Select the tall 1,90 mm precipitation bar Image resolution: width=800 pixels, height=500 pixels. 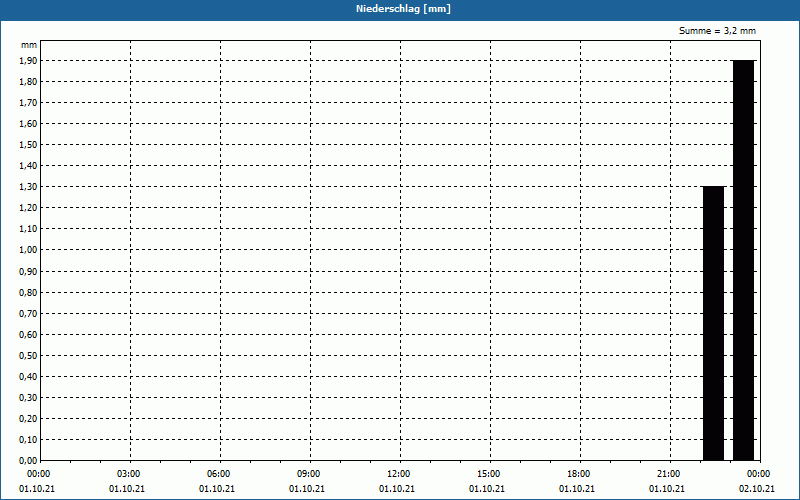tap(743, 260)
